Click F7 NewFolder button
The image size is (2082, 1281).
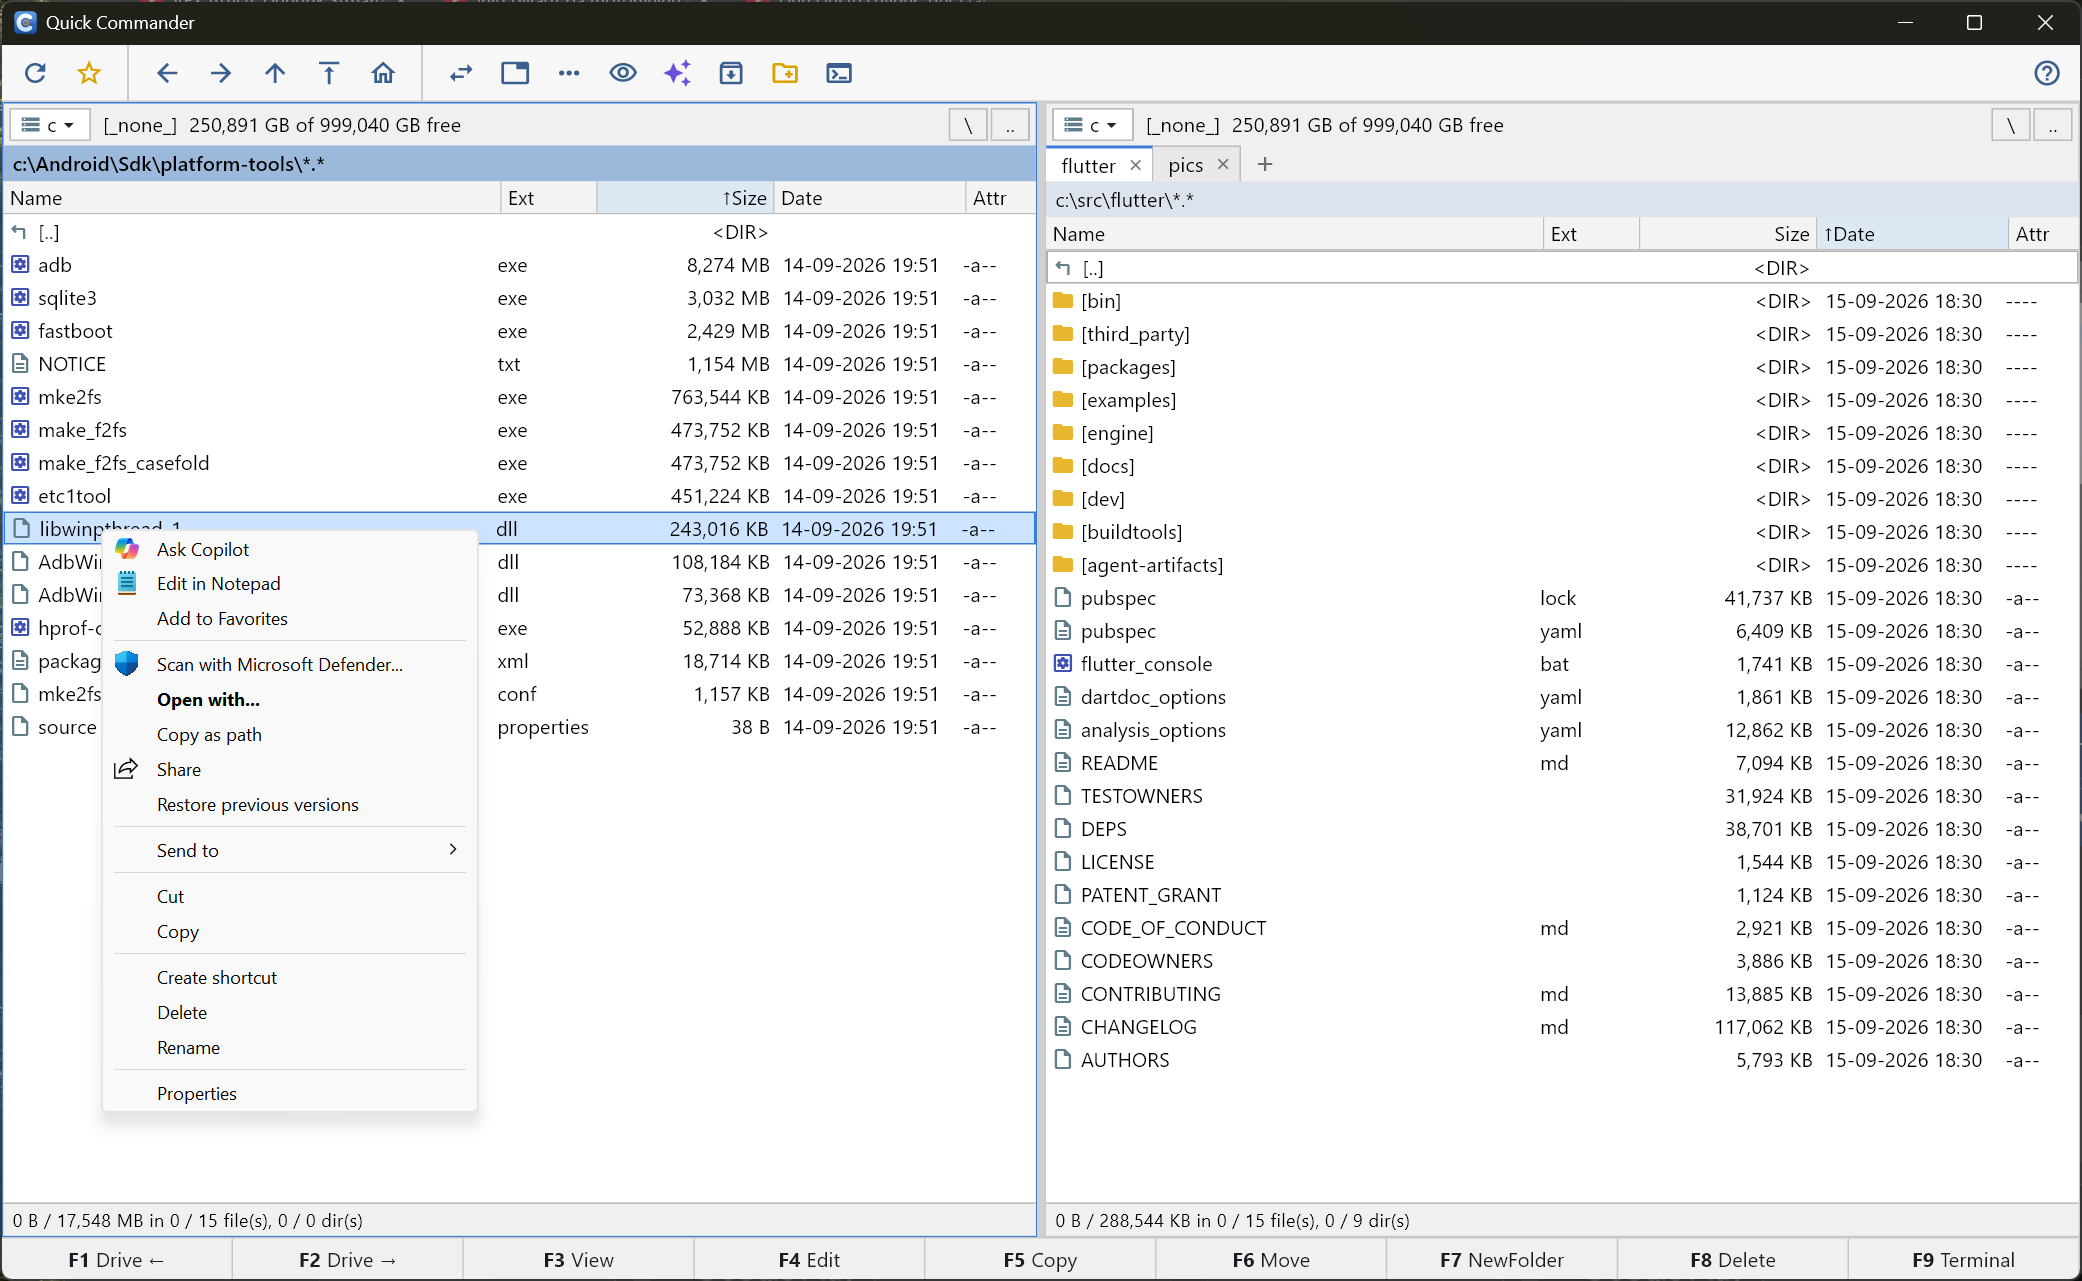click(x=1502, y=1260)
